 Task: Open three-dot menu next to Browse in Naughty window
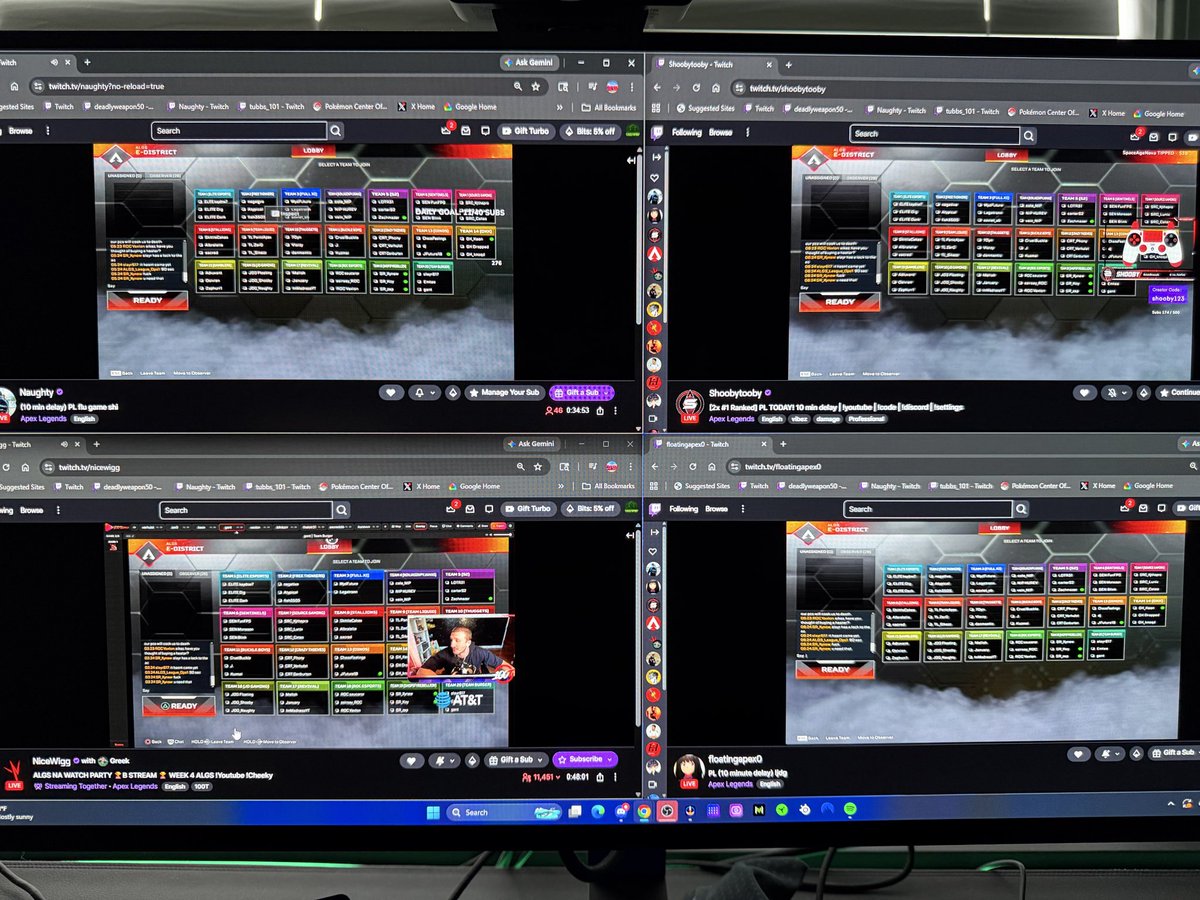[46, 131]
